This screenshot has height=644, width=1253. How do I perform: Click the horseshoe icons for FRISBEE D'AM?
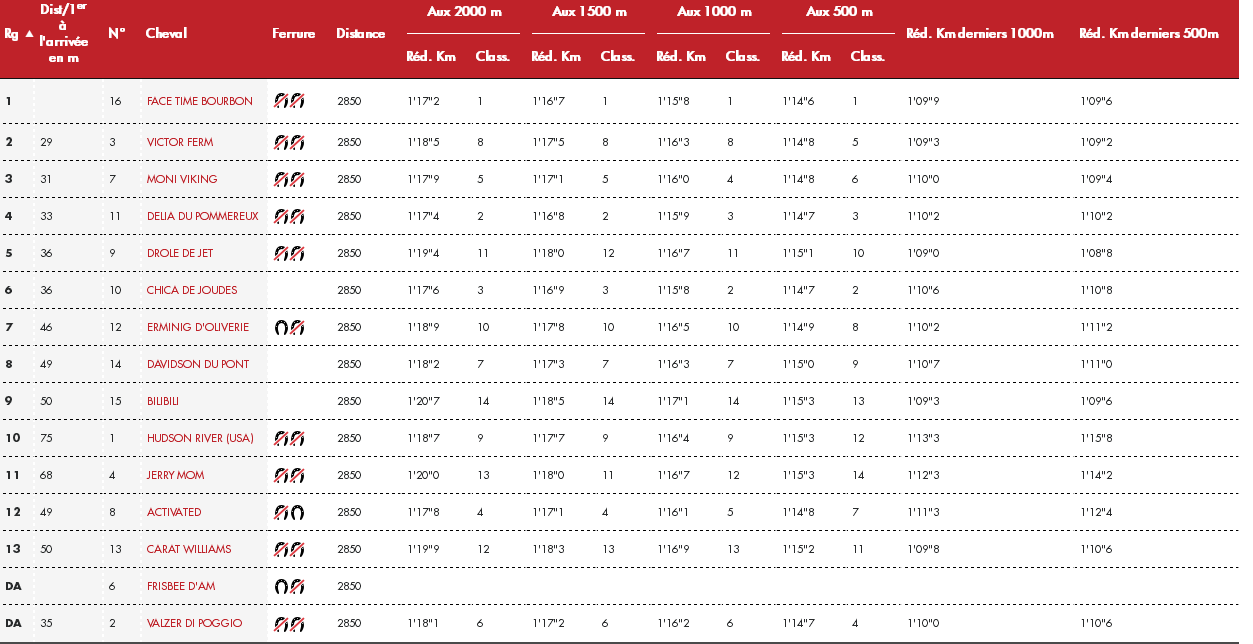coord(290,586)
